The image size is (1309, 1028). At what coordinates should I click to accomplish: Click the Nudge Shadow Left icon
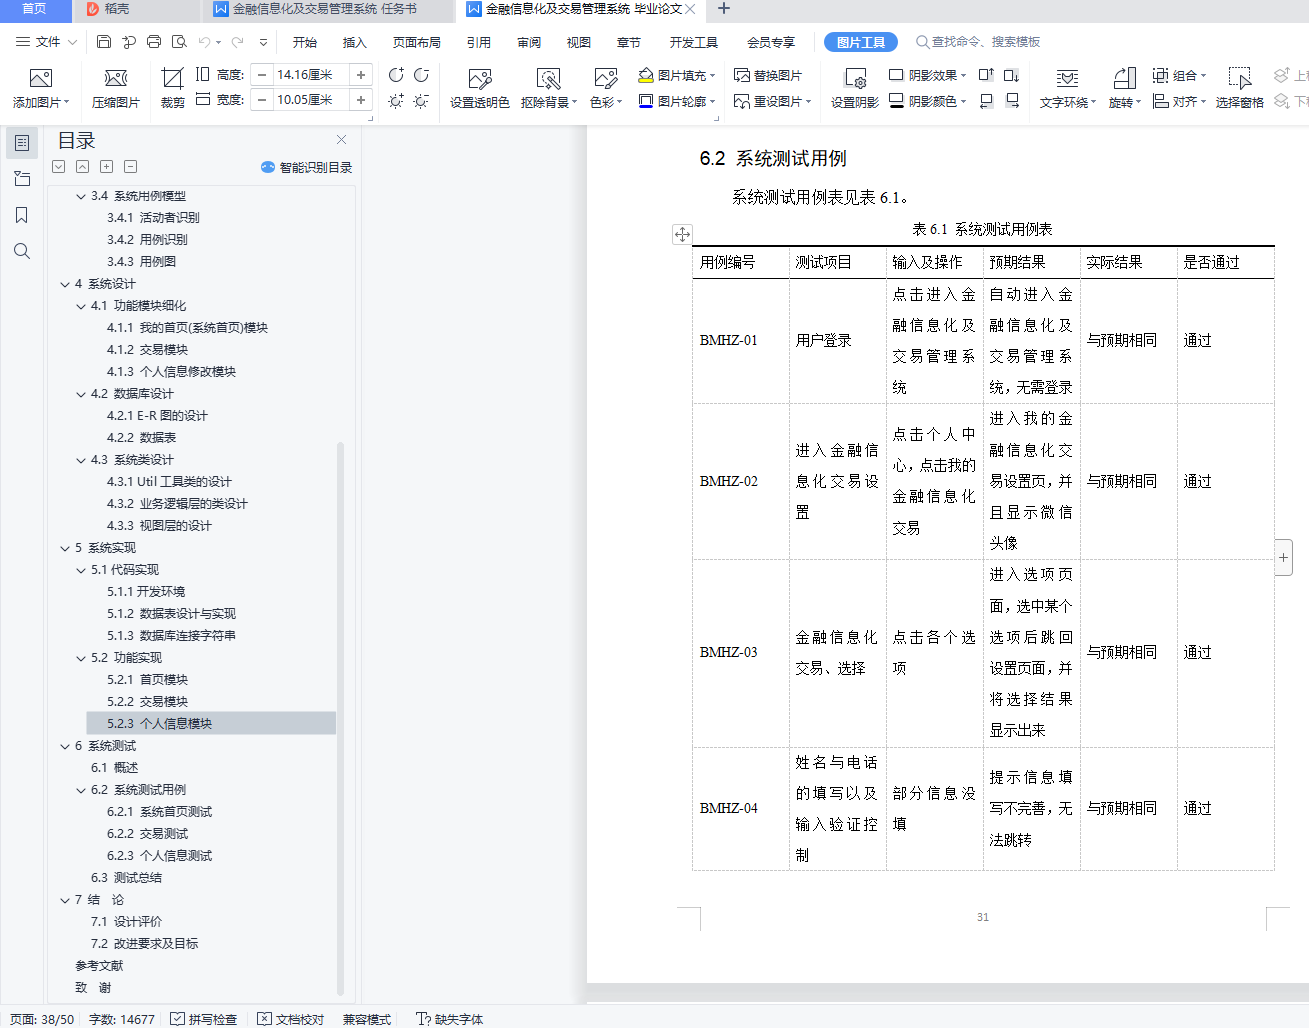pos(986,101)
